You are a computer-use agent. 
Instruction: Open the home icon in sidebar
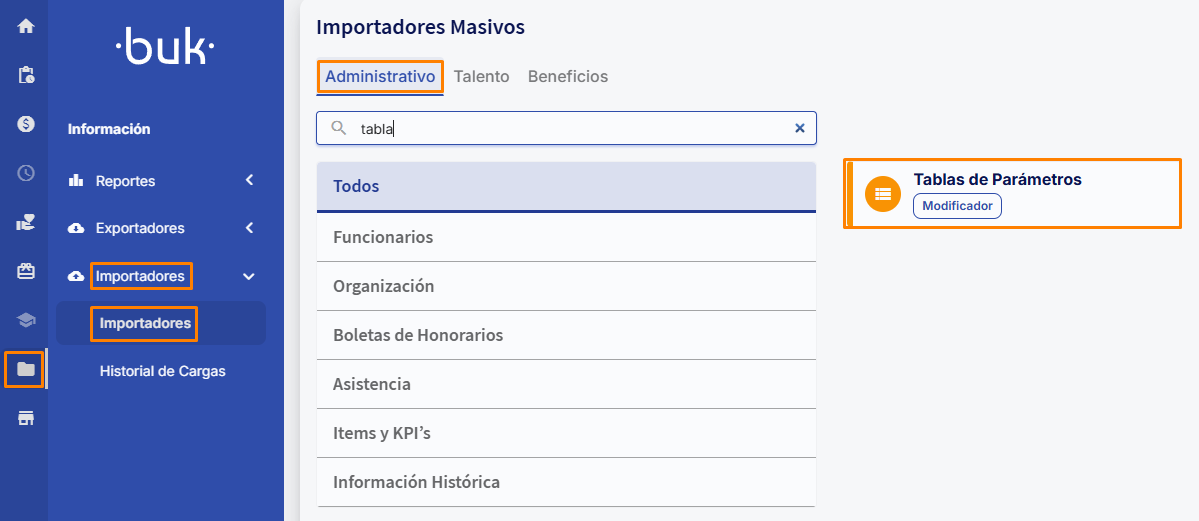[x=26, y=26]
